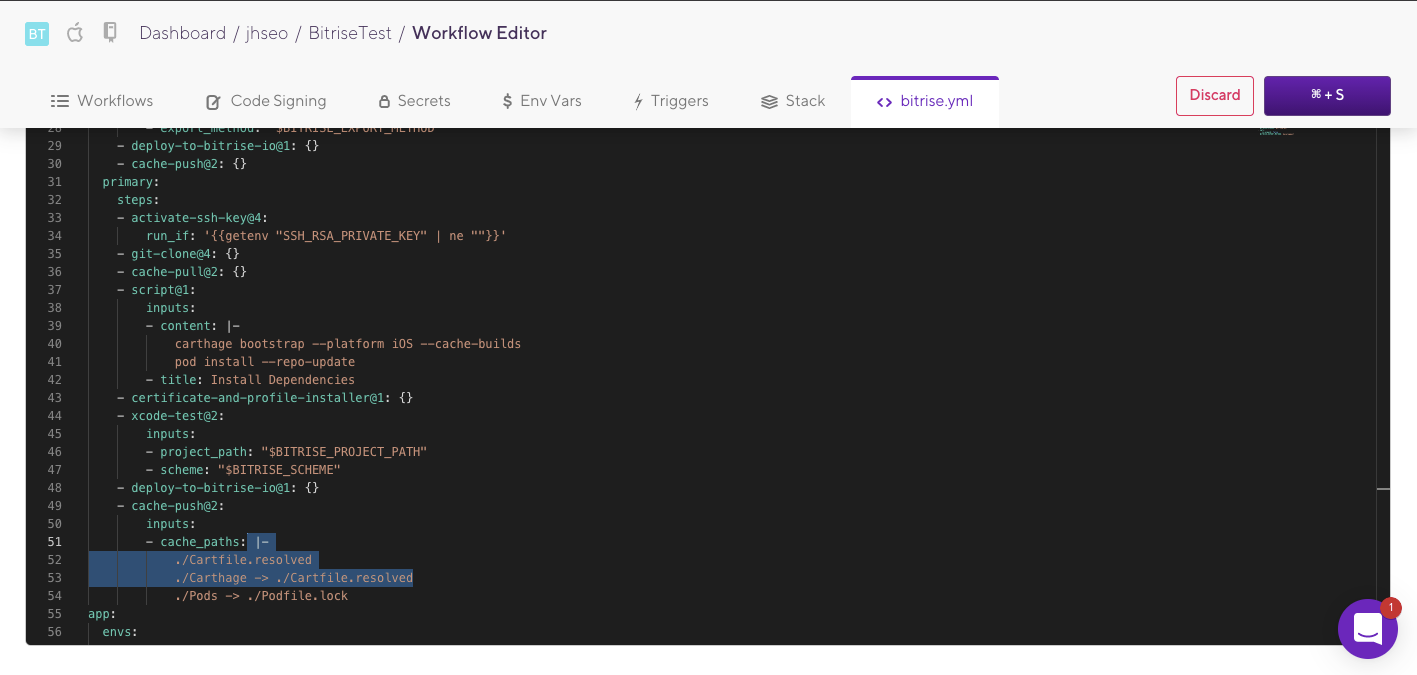The width and height of the screenshot is (1417, 675).
Task: Click line number 51 in the gutter
Action: (x=54, y=542)
